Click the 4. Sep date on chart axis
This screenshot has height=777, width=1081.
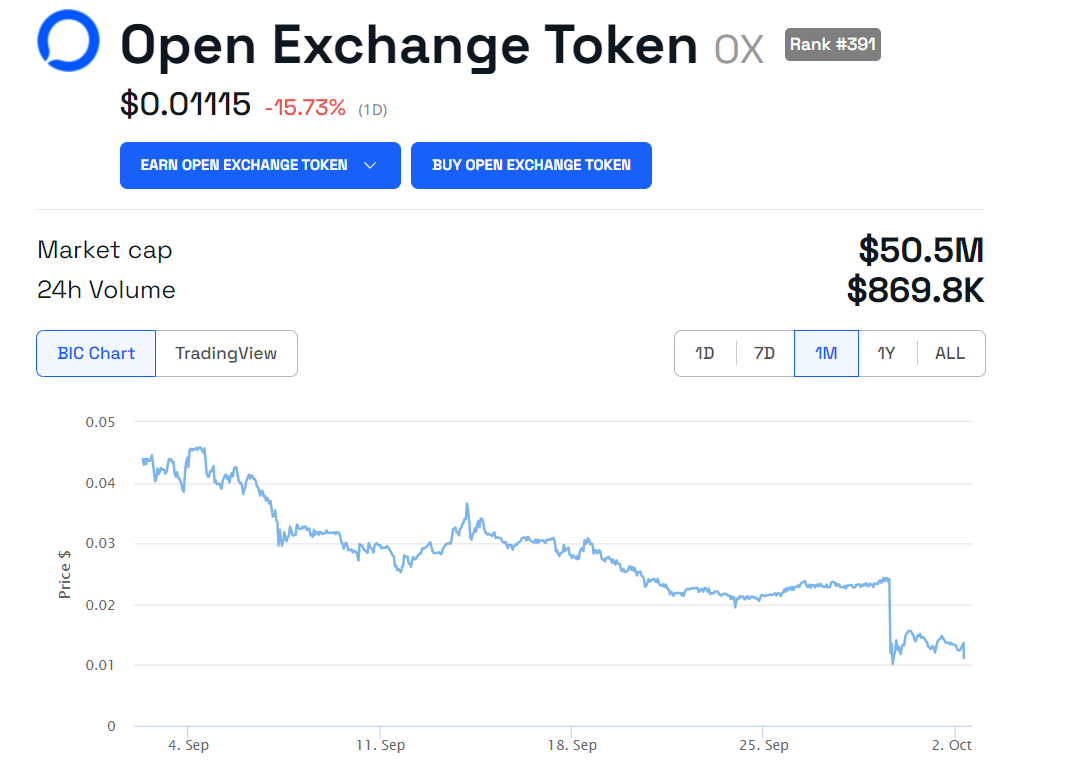[x=188, y=745]
